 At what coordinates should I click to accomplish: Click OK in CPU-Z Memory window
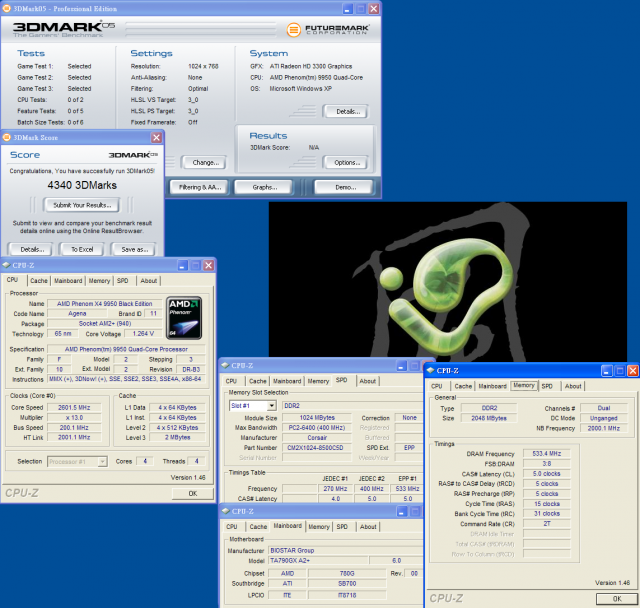(x=617, y=599)
